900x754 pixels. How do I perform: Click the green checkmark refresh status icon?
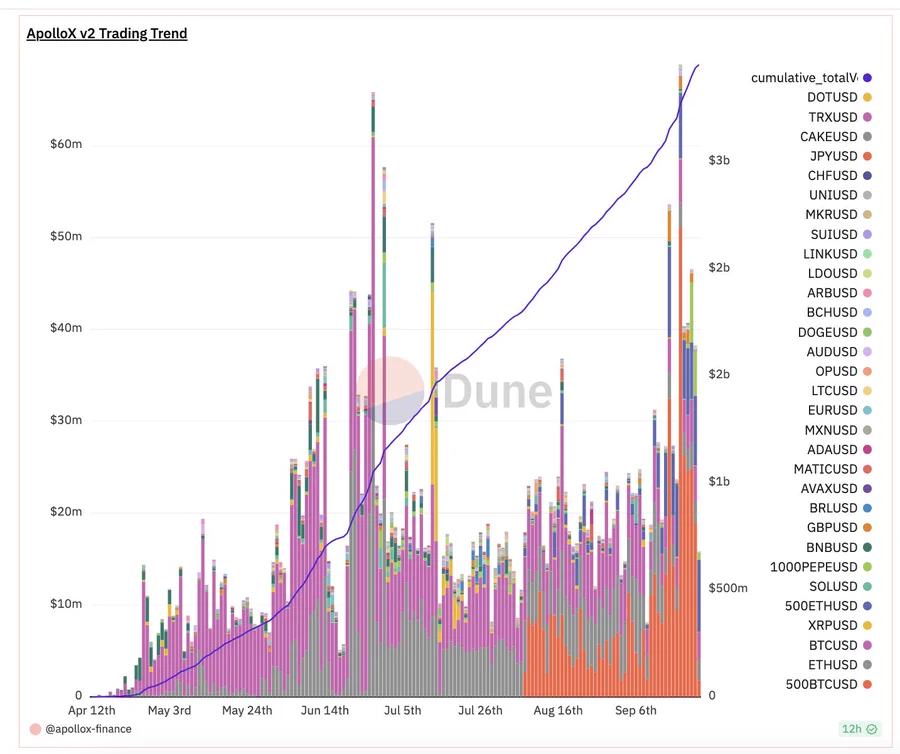pos(873,729)
